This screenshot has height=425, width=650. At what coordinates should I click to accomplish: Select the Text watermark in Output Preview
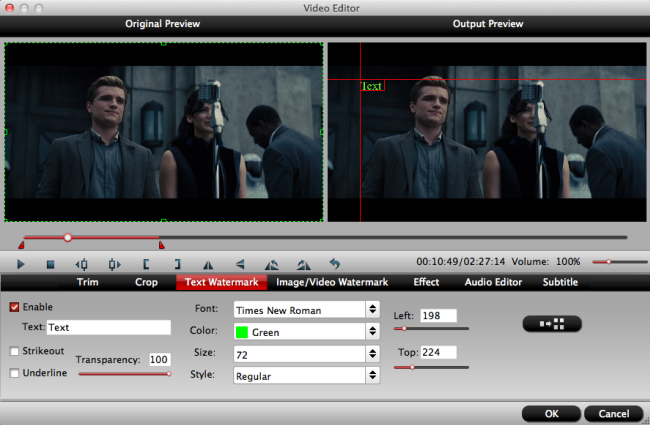click(x=372, y=86)
